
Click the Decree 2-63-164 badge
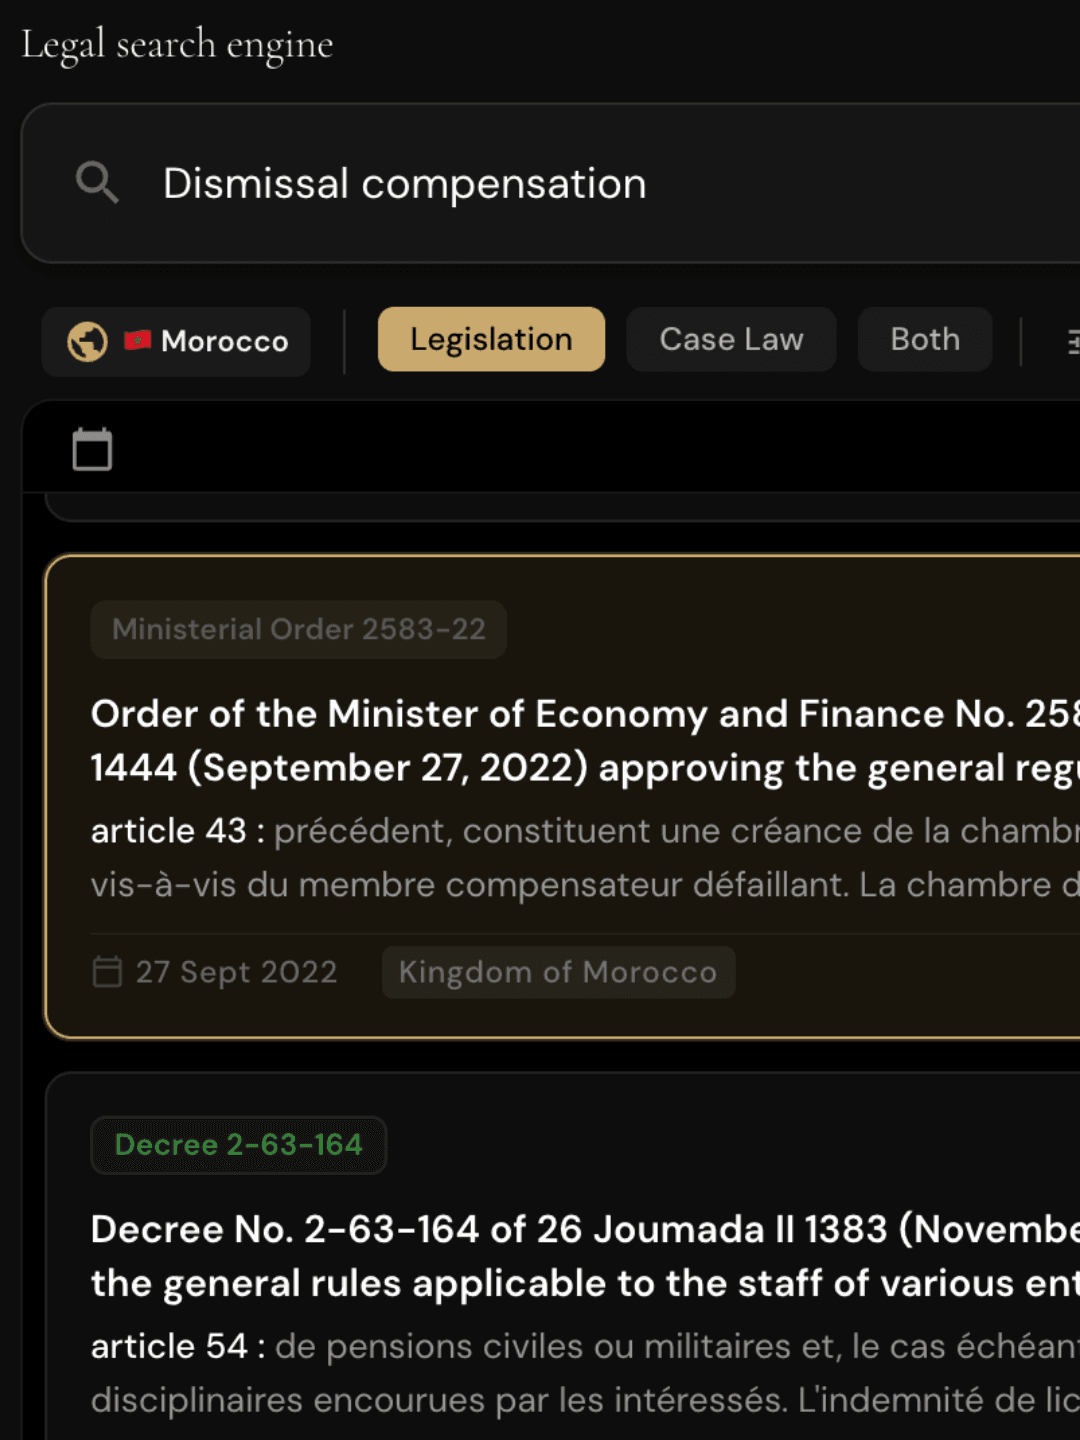[x=238, y=1145]
